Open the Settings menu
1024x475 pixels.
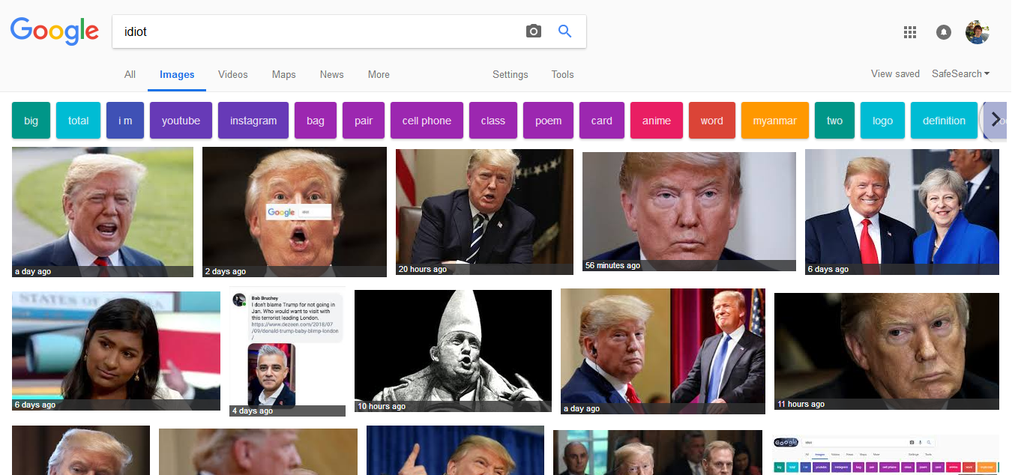tap(510, 75)
